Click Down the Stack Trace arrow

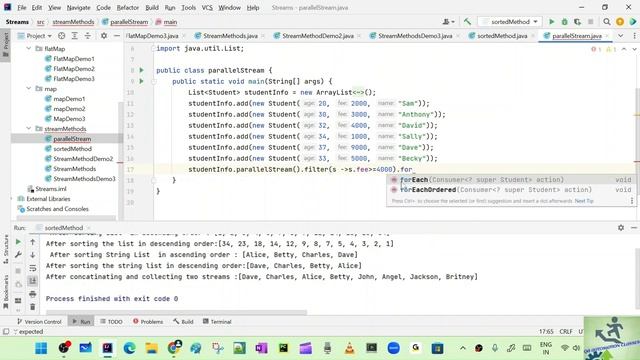click(x=33, y=255)
